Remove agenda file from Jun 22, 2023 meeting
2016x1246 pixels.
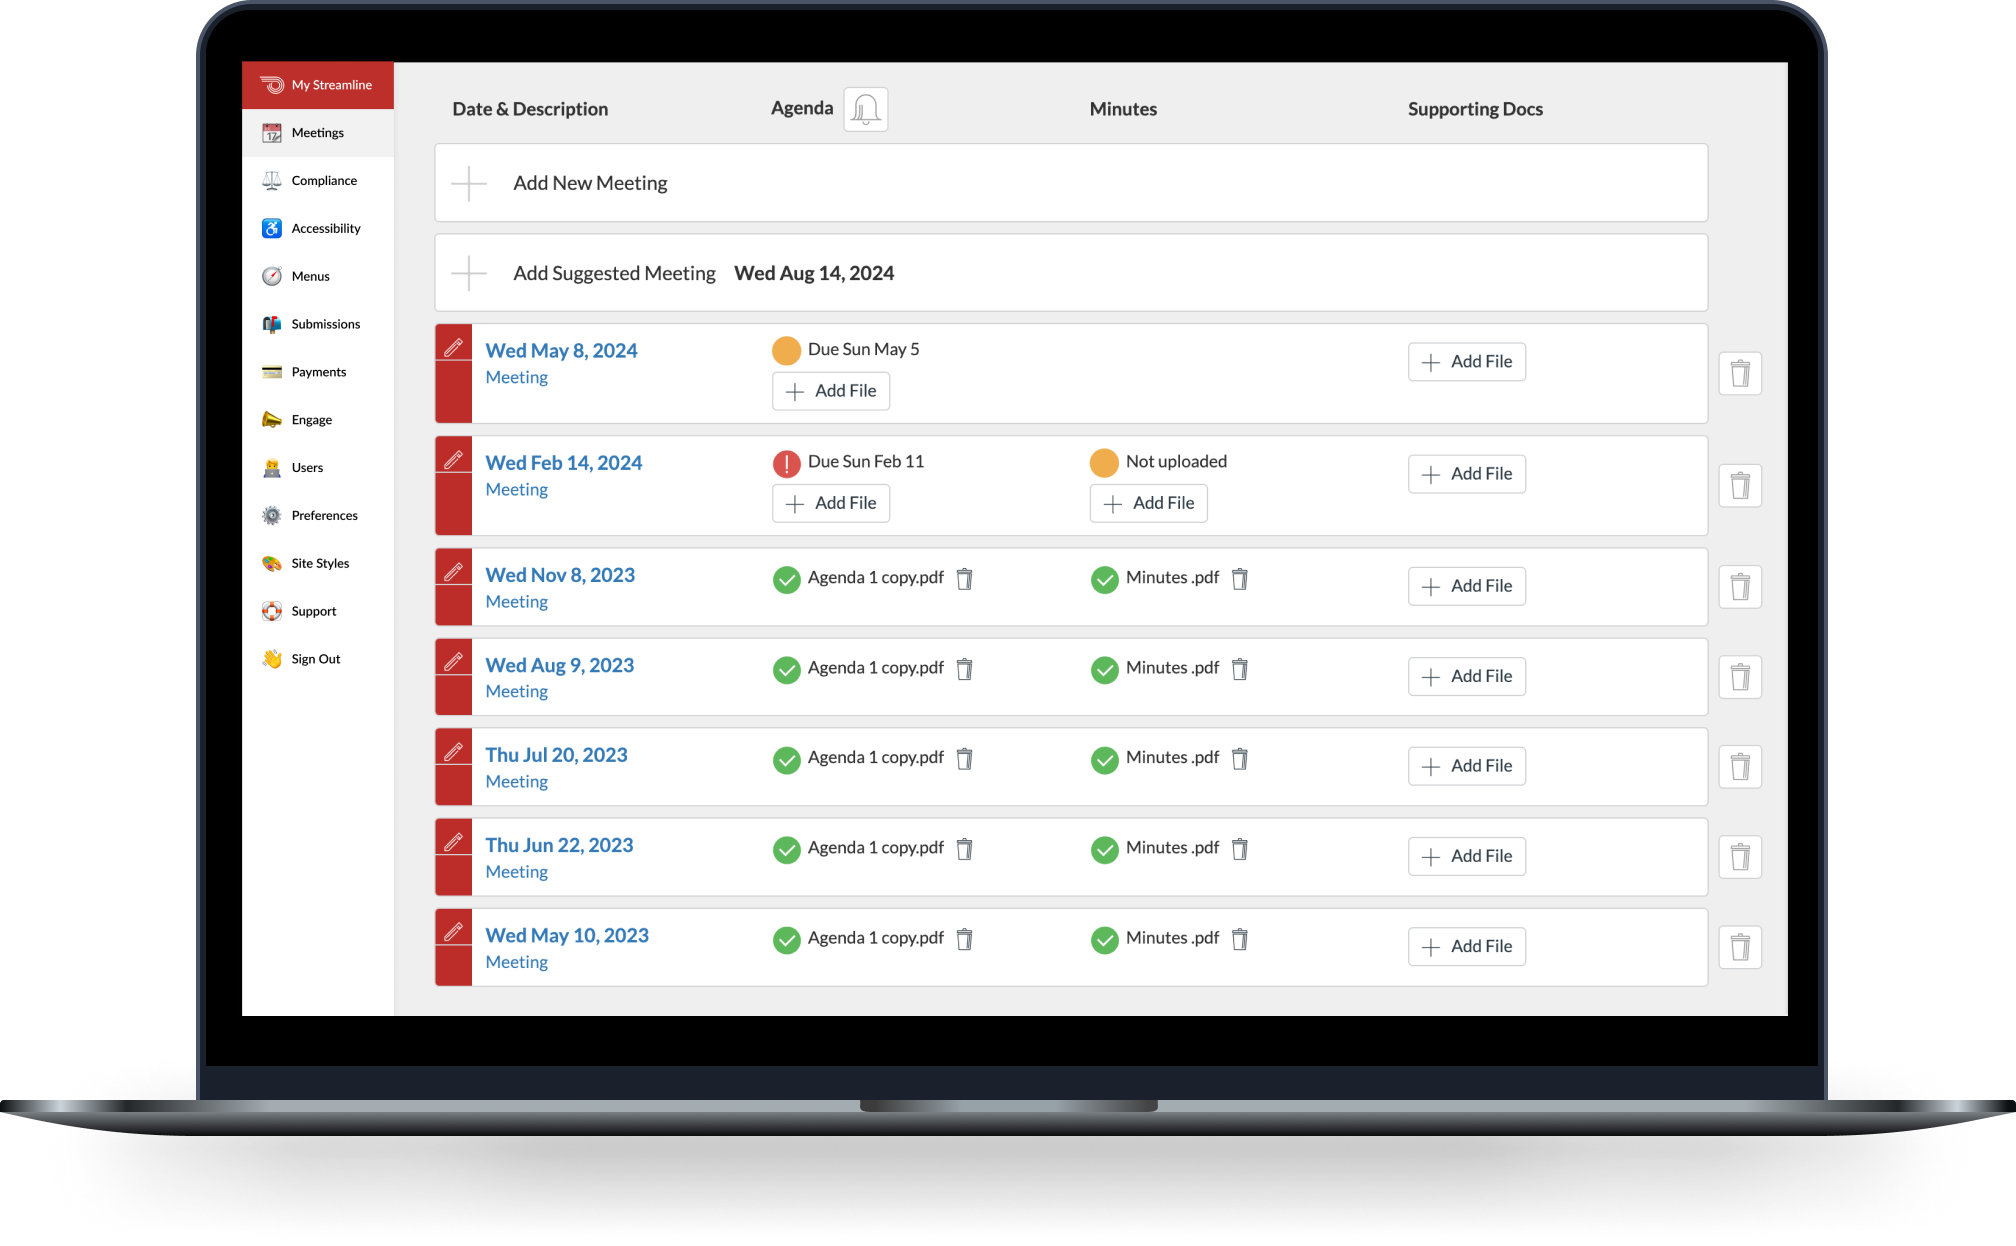[965, 849]
